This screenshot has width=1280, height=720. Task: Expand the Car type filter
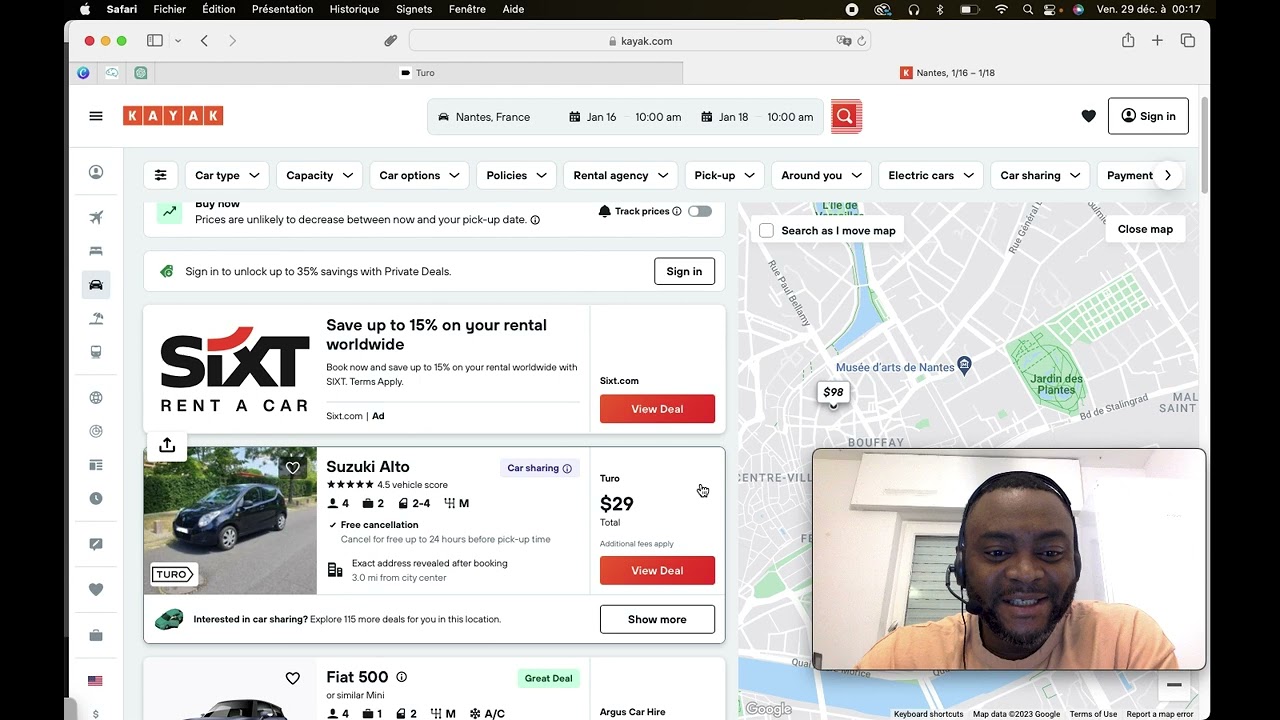(227, 175)
